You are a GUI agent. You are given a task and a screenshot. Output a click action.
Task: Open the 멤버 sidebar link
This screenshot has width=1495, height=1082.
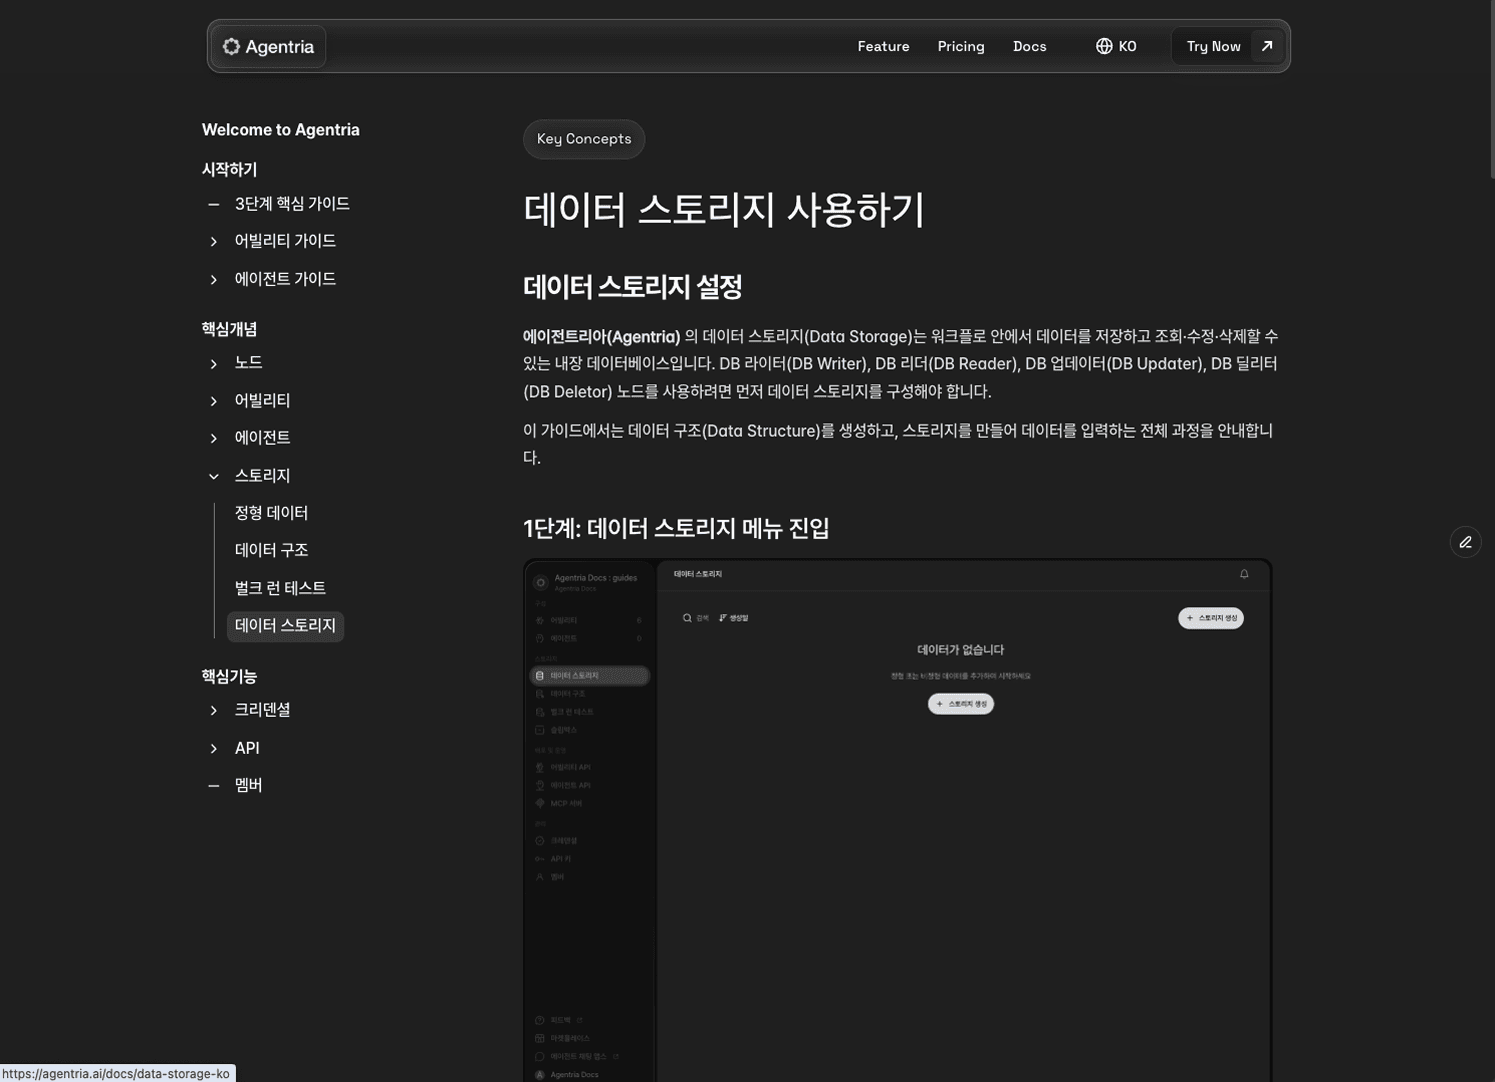pos(248,786)
